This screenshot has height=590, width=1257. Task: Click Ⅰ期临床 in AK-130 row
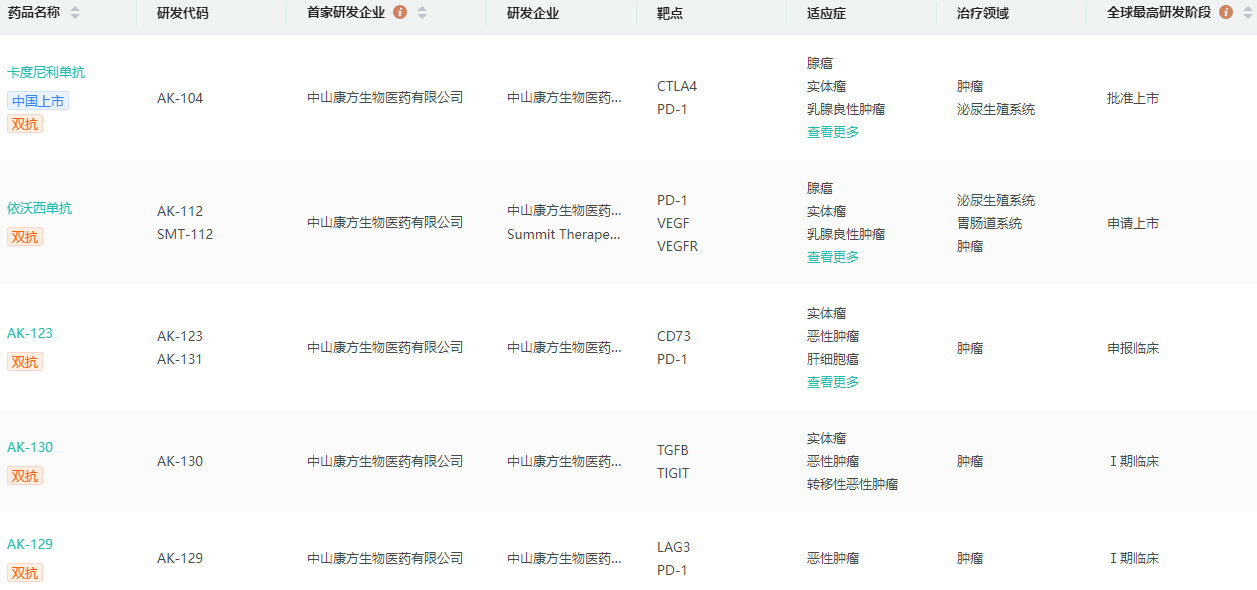[1133, 461]
